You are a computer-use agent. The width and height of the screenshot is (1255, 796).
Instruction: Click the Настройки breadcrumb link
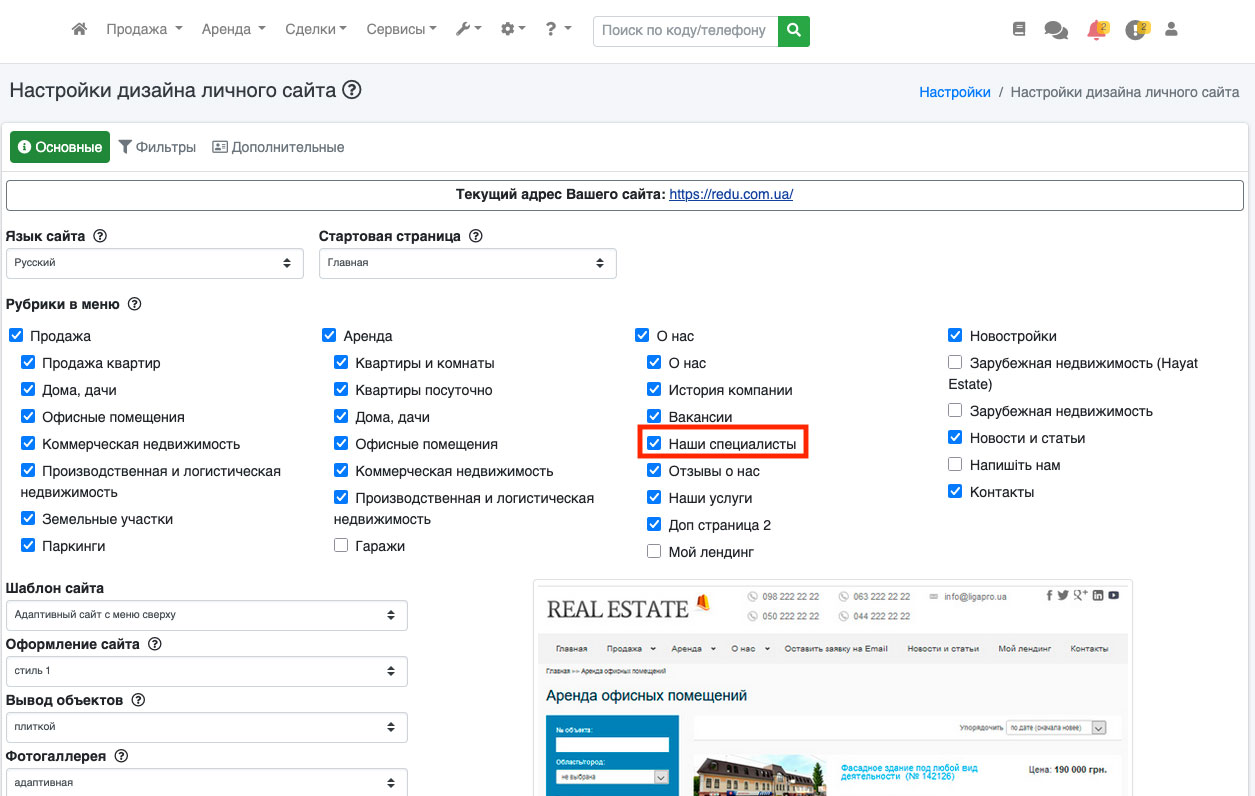pos(954,92)
